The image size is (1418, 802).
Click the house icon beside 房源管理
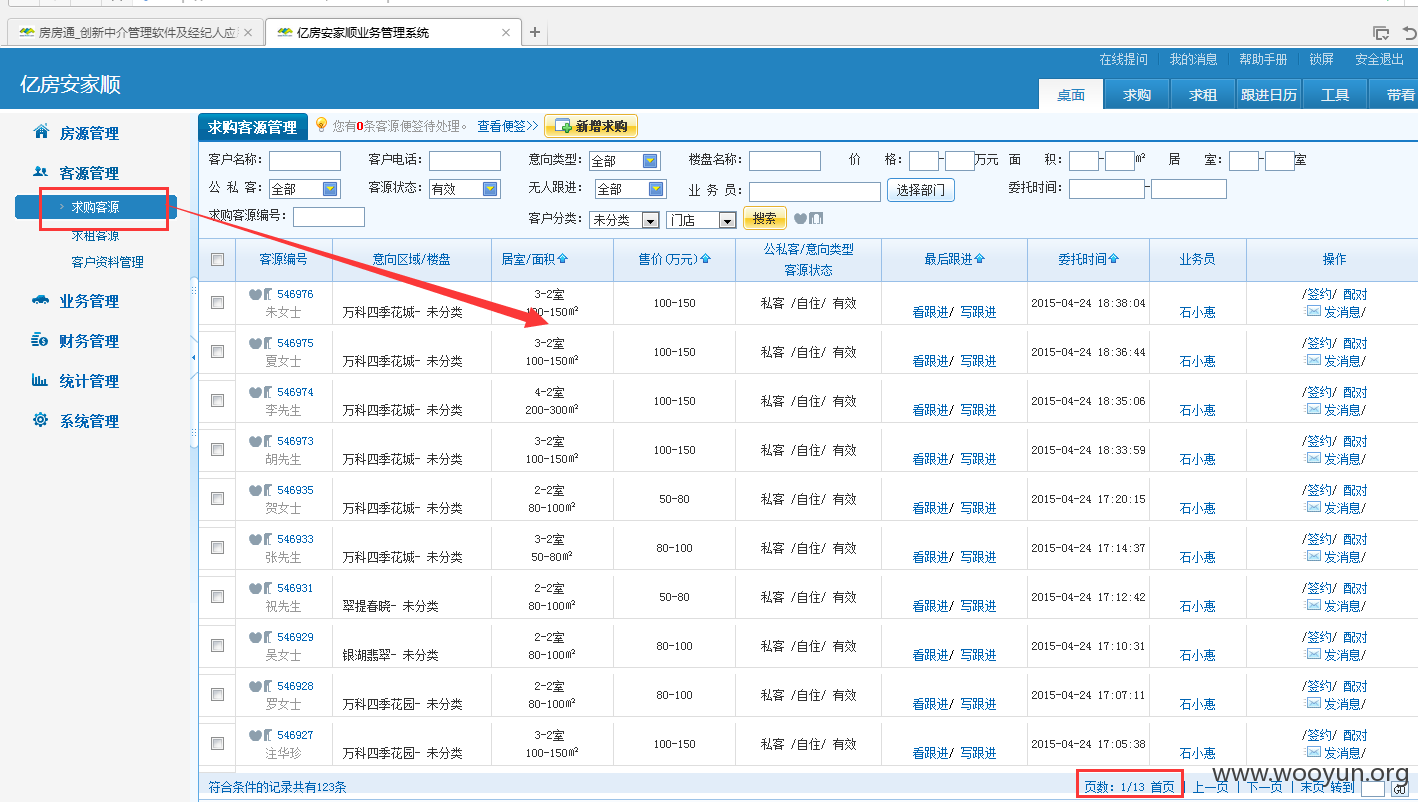41,132
